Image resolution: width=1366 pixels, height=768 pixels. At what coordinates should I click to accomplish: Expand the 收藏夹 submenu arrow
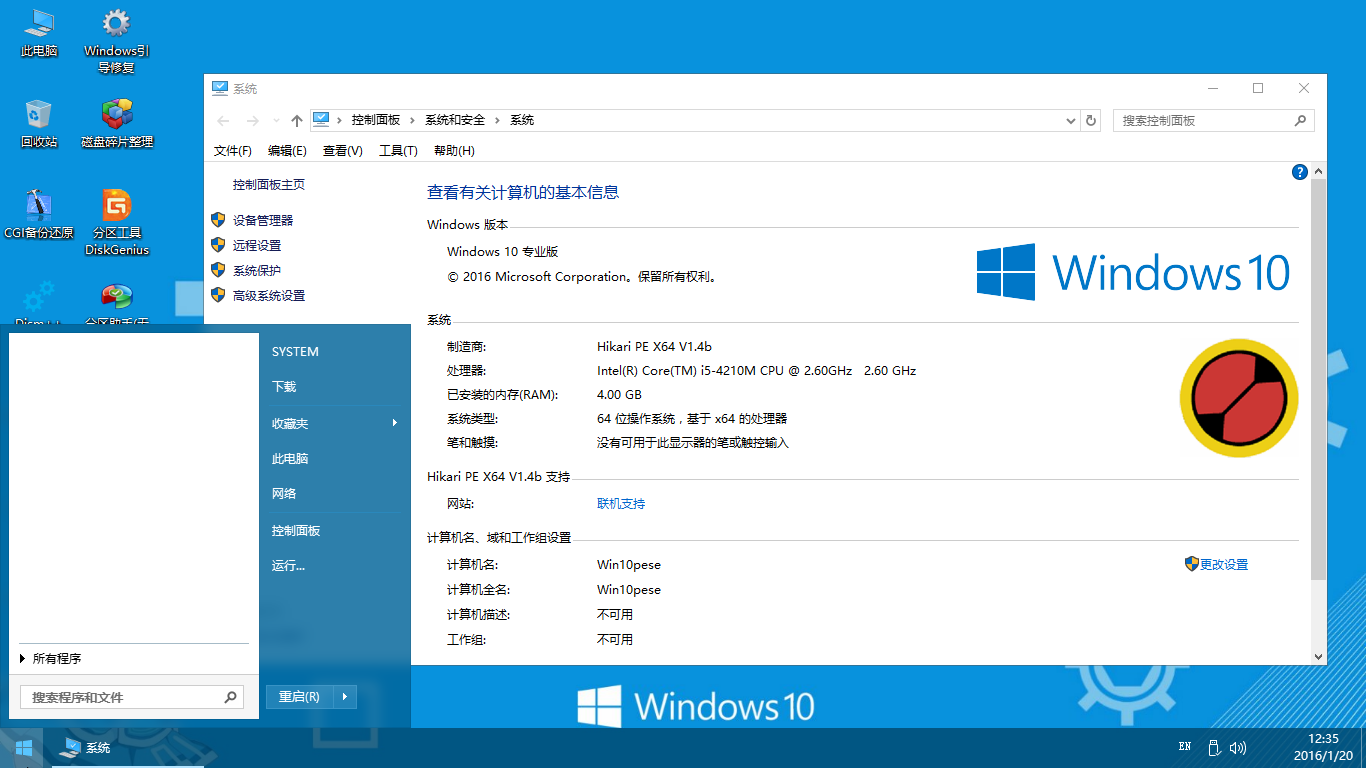[395, 423]
